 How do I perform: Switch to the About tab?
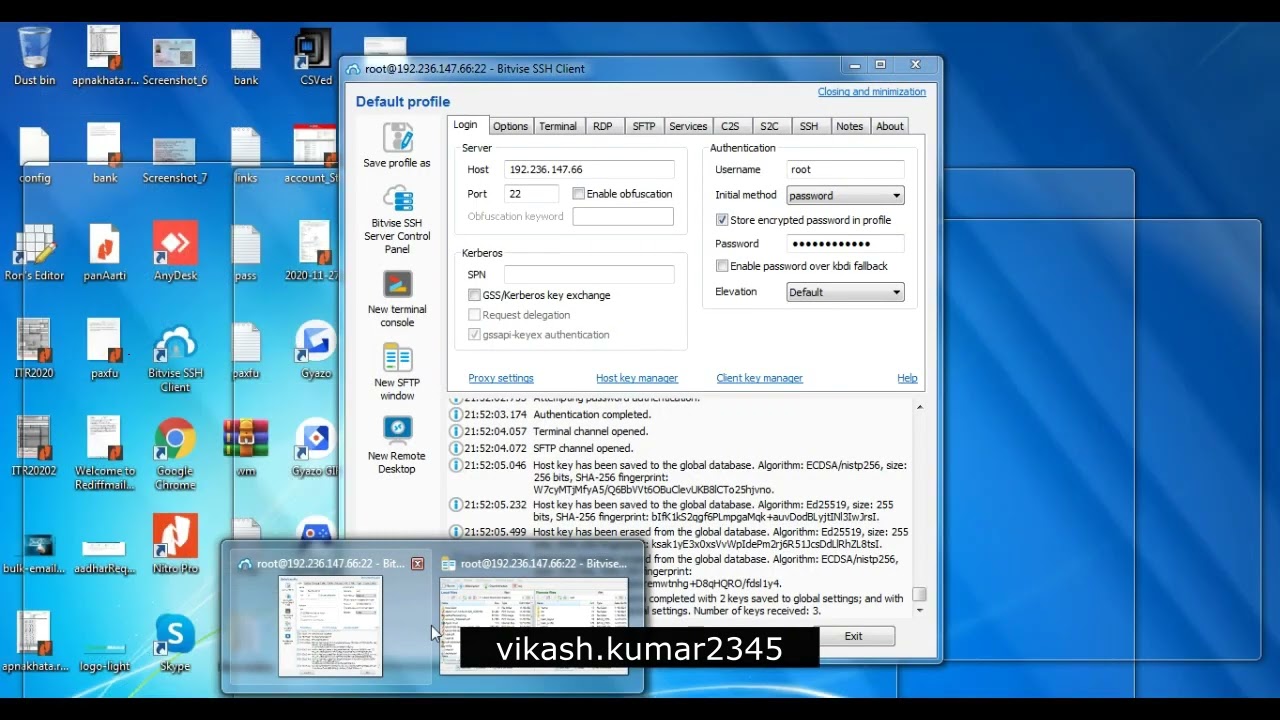889,126
